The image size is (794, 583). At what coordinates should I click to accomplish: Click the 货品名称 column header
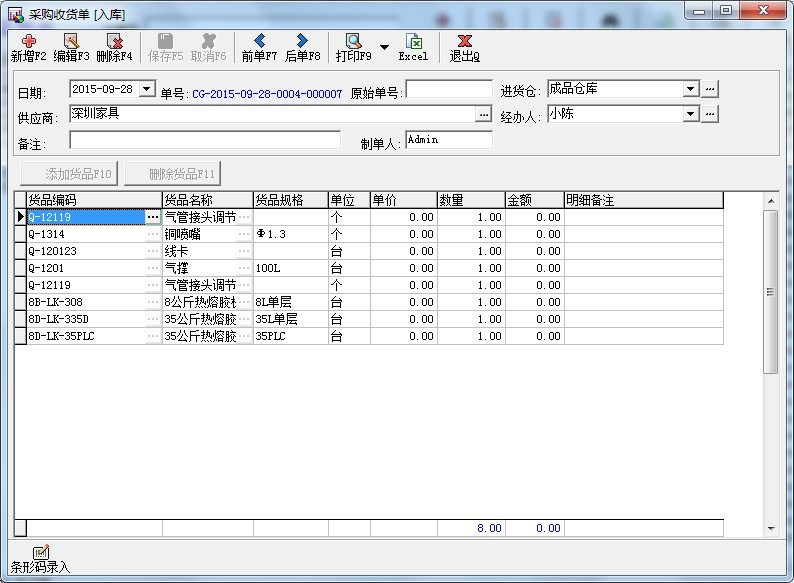[207, 200]
